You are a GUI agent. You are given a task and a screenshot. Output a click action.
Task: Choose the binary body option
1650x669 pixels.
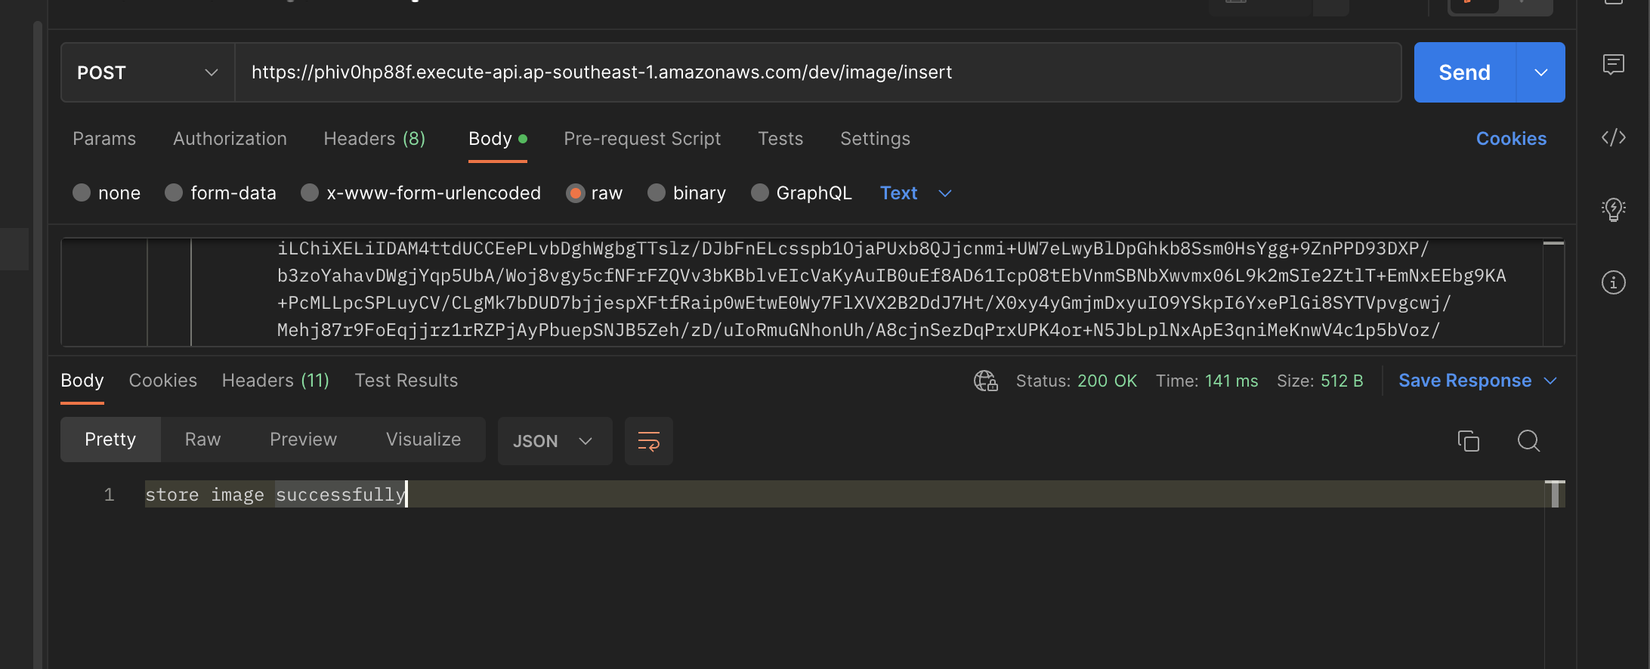pos(656,193)
